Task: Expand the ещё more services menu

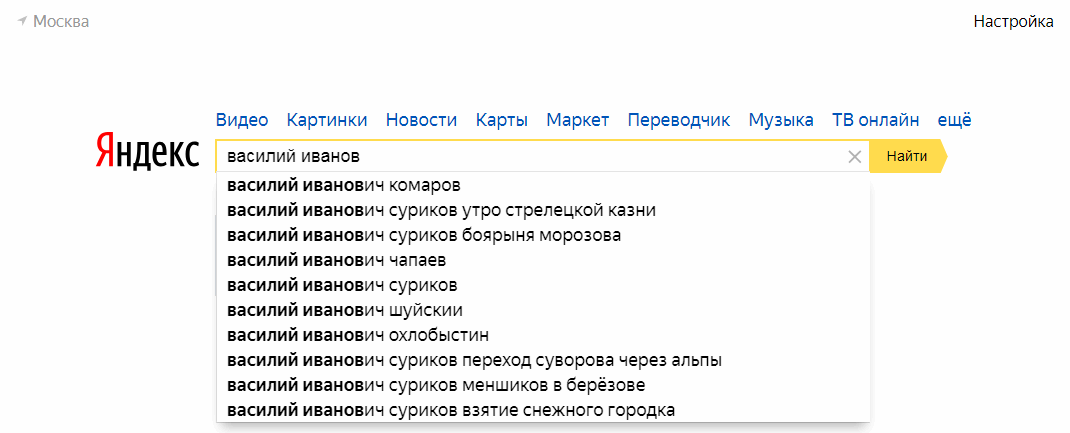Action: 954,120
